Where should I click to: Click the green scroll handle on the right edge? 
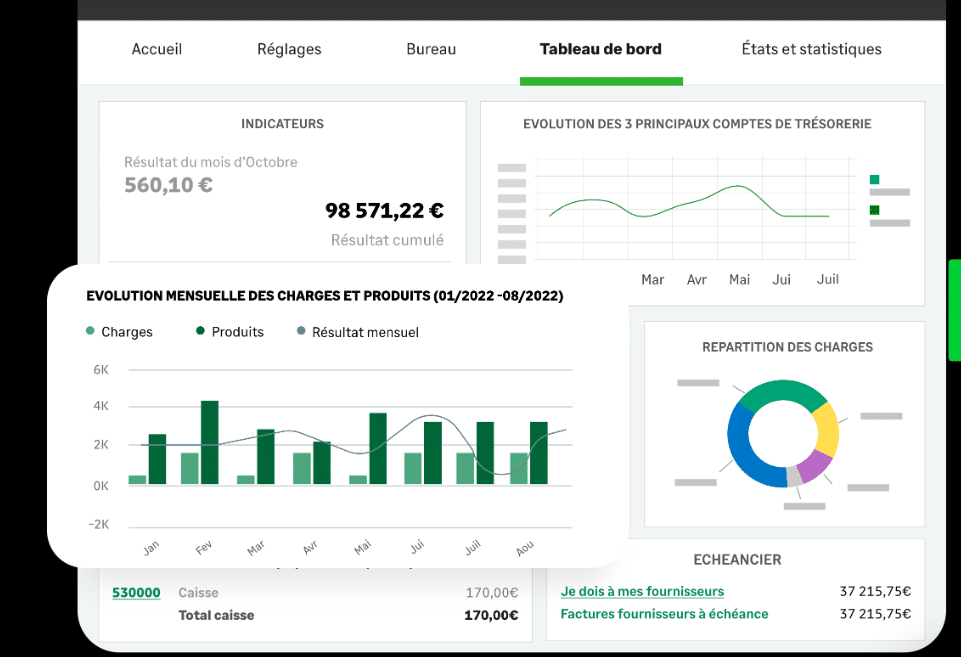click(954, 310)
